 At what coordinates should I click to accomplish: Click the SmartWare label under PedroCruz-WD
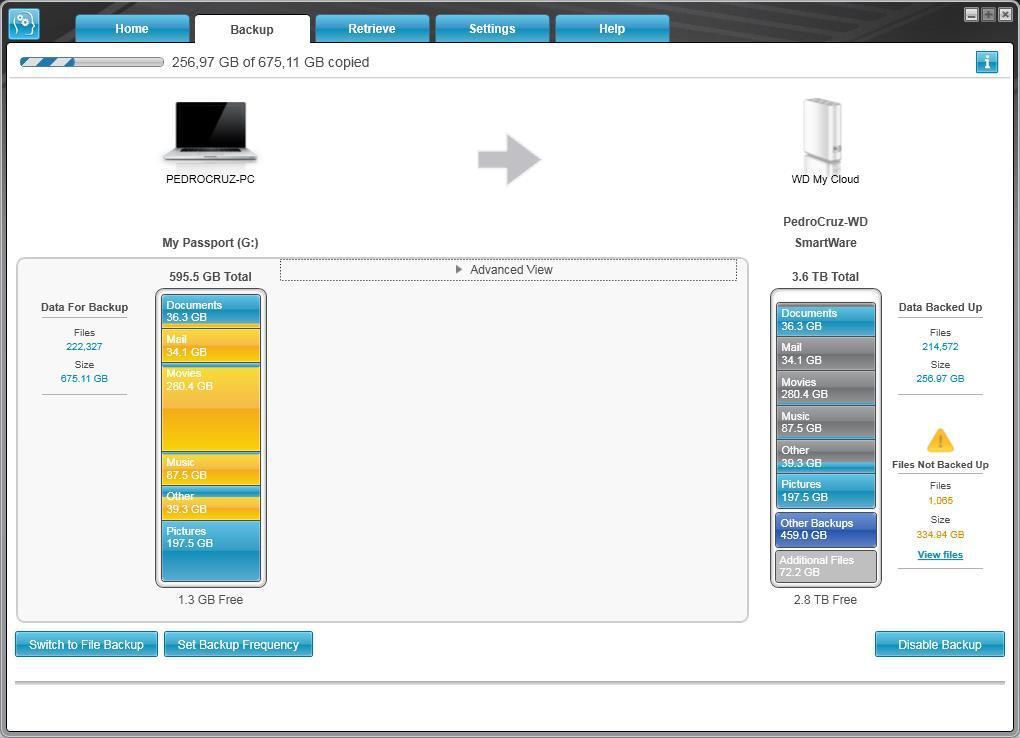click(x=825, y=243)
